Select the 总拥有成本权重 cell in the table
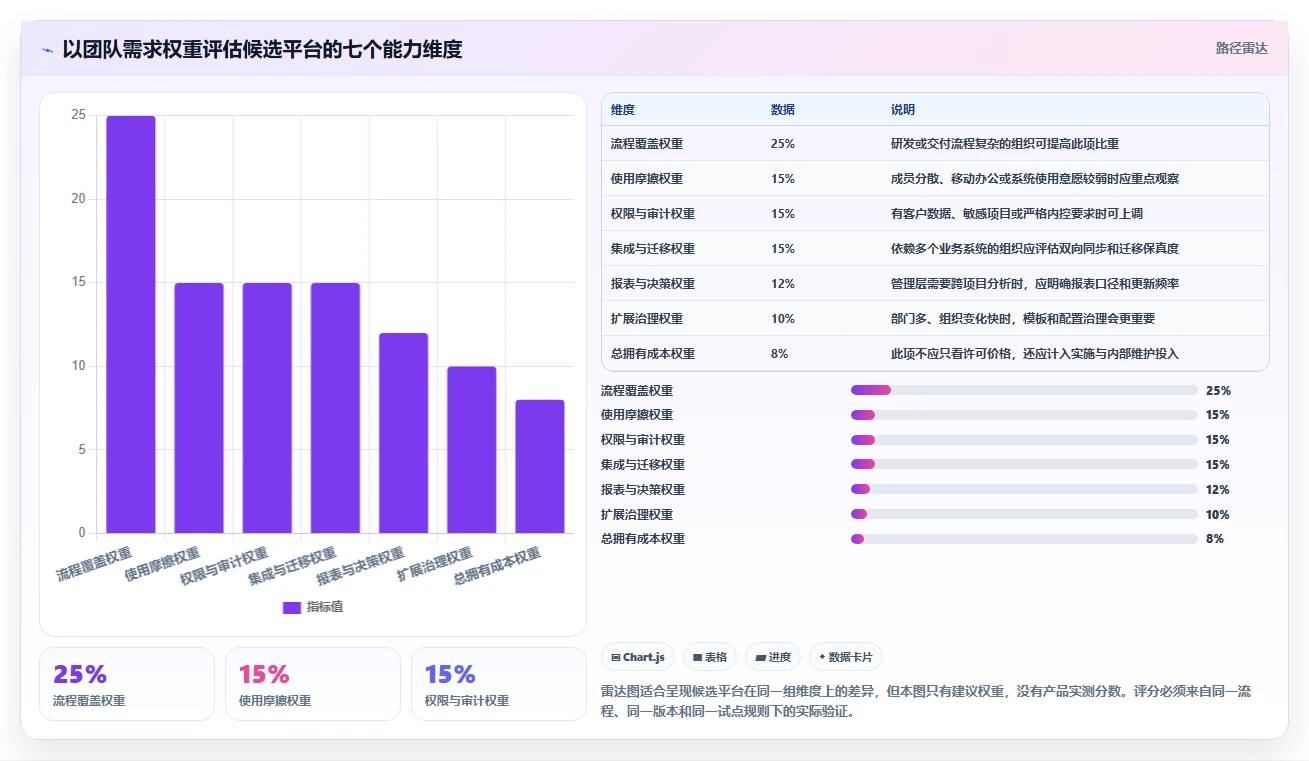This screenshot has height=761, width=1309. (653, 354)
